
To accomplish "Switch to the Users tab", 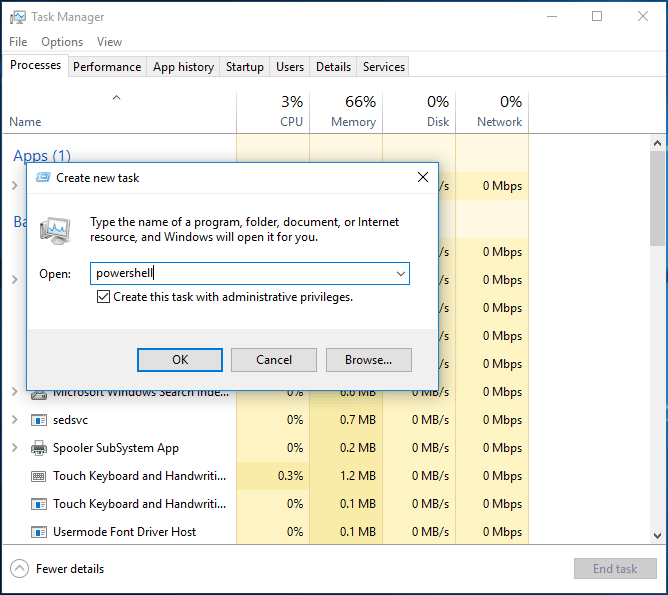I will coord(290,67).
